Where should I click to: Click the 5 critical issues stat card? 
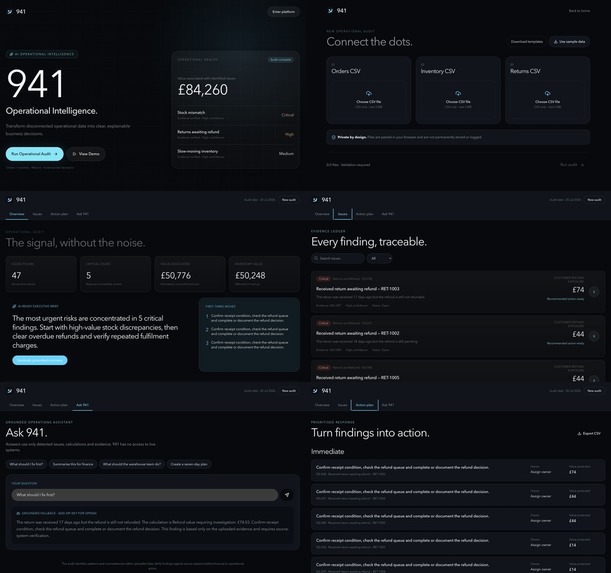tap(115, 274)
